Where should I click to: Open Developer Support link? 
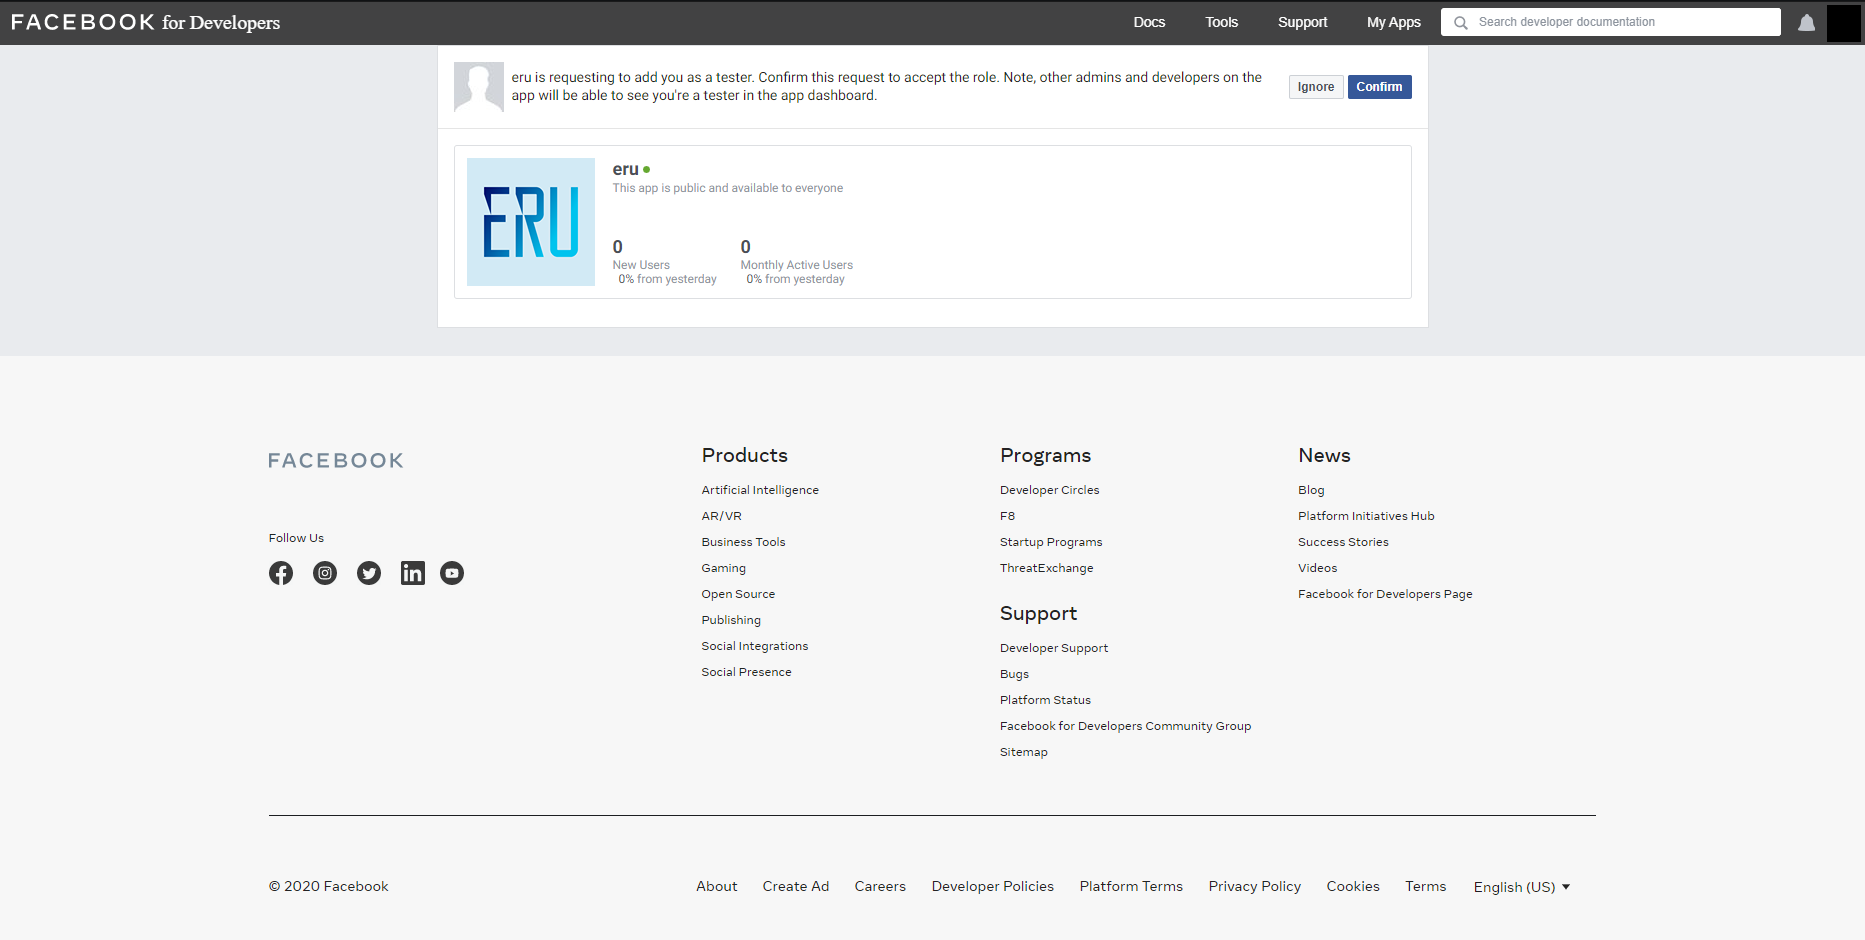click(1054, 648)
